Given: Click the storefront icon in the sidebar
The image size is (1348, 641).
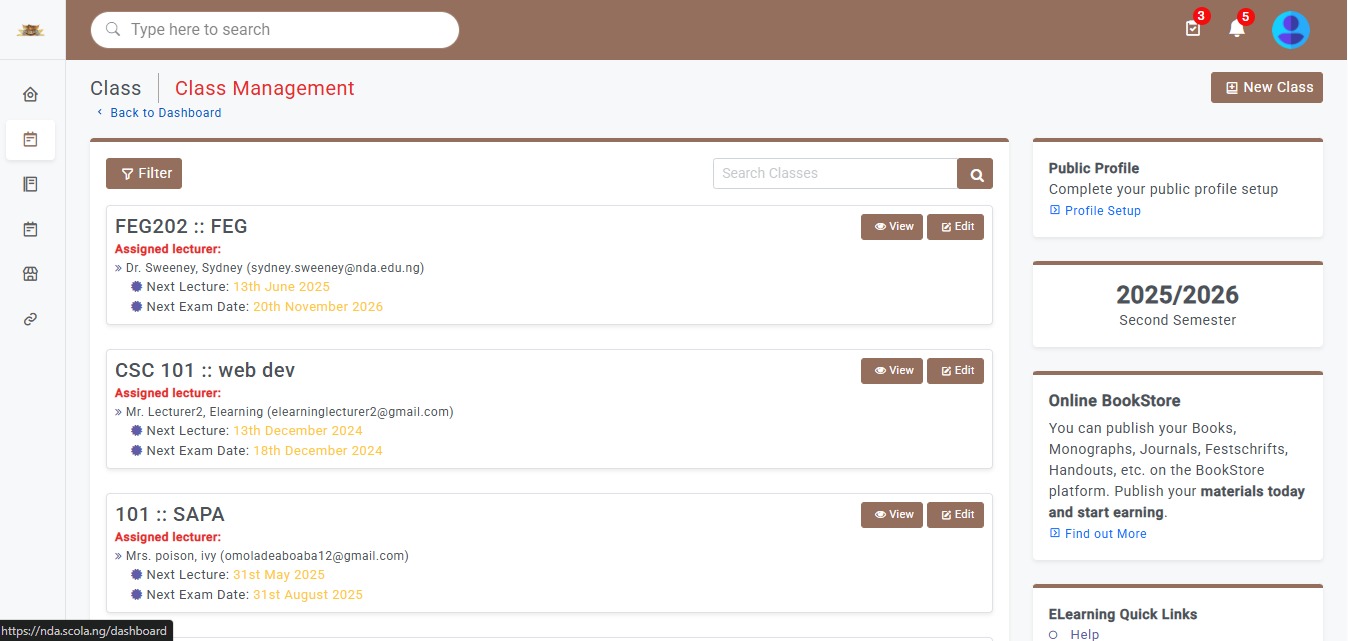Looking at the screenshot, I should click(30, 274).
